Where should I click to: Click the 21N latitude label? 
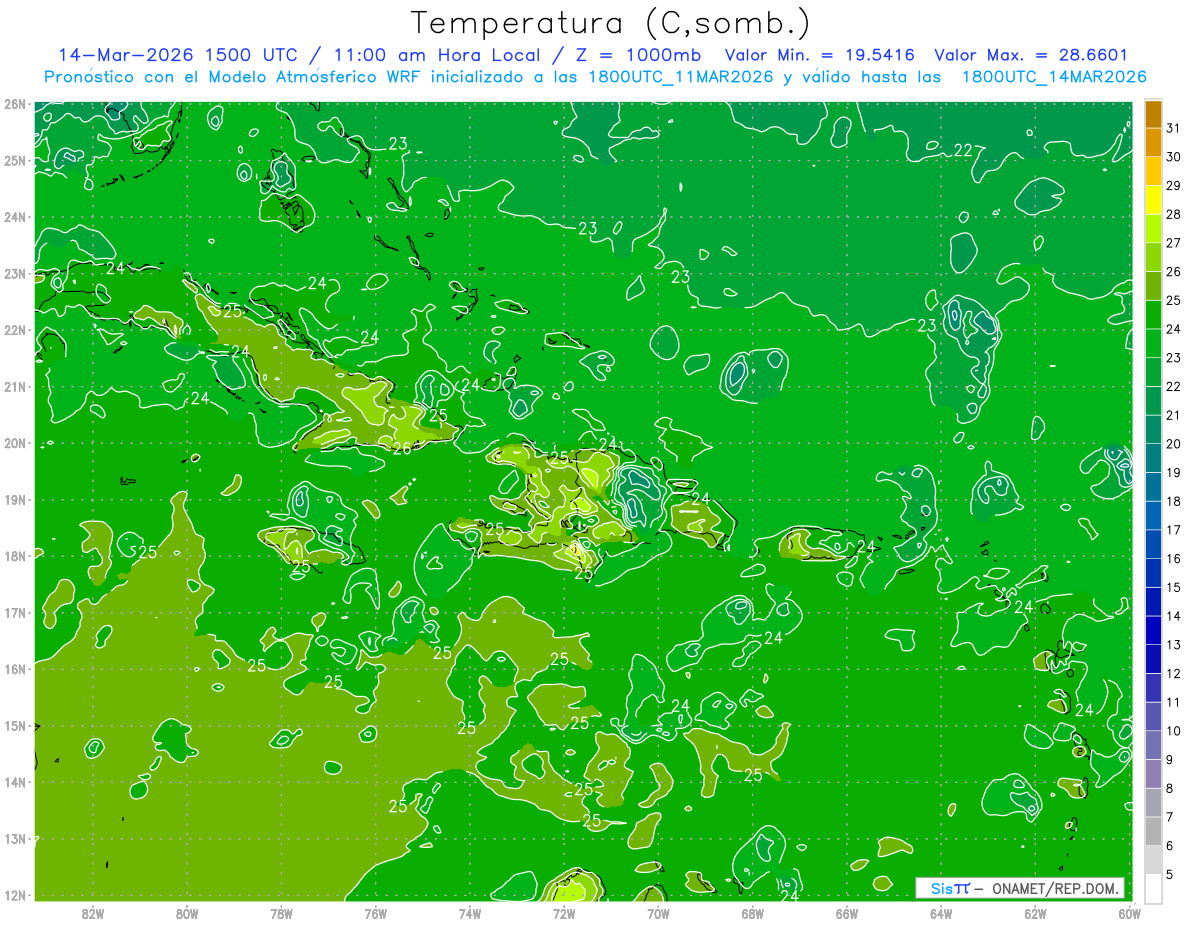[14, 386]
